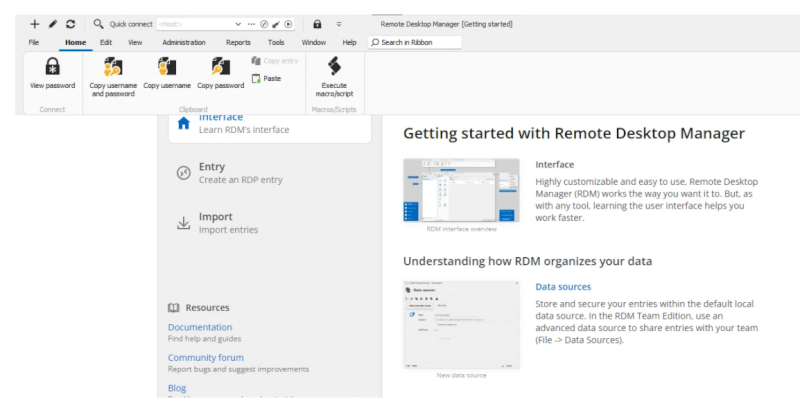Viewport: 800px width, 408px height.
Task: Click the Copy username ribbon button
Action: tap(167, 73)
